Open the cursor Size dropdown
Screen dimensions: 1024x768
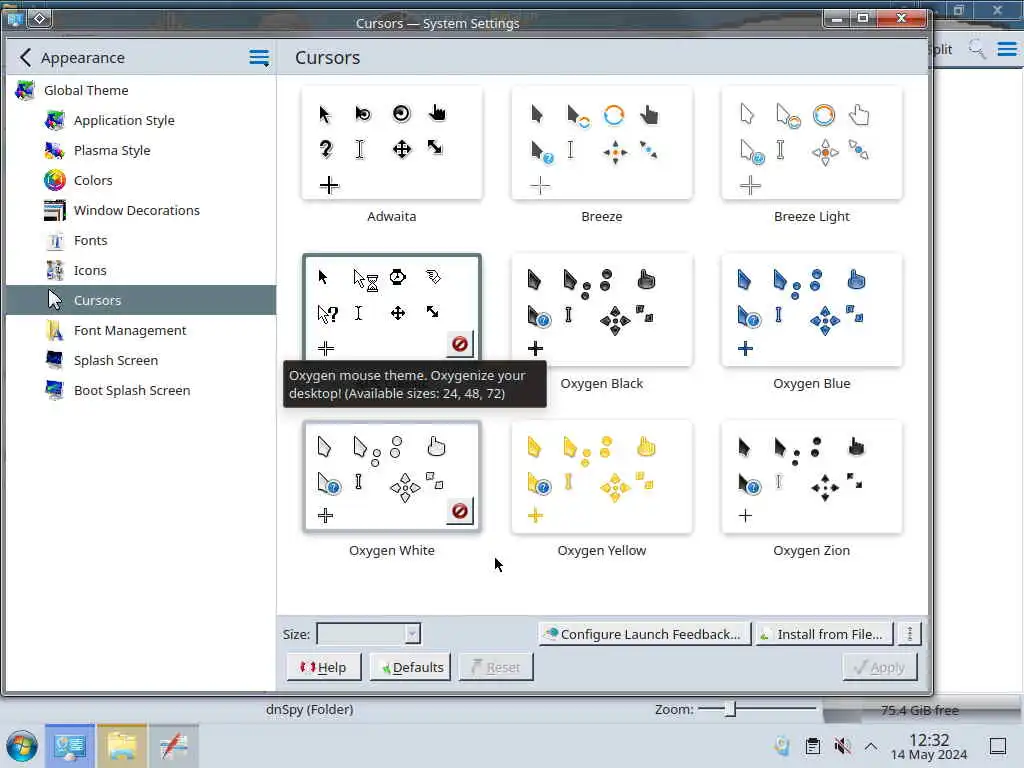point(368,633)
